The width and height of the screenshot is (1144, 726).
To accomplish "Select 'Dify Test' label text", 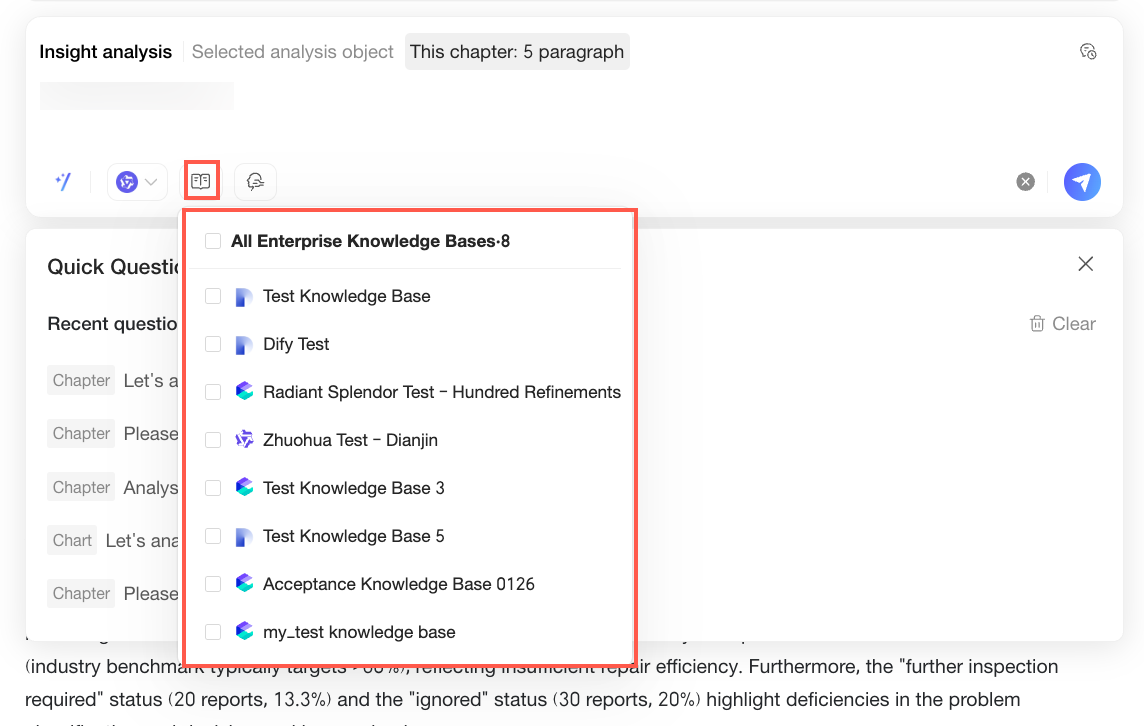I will click(x=296, y=344).
